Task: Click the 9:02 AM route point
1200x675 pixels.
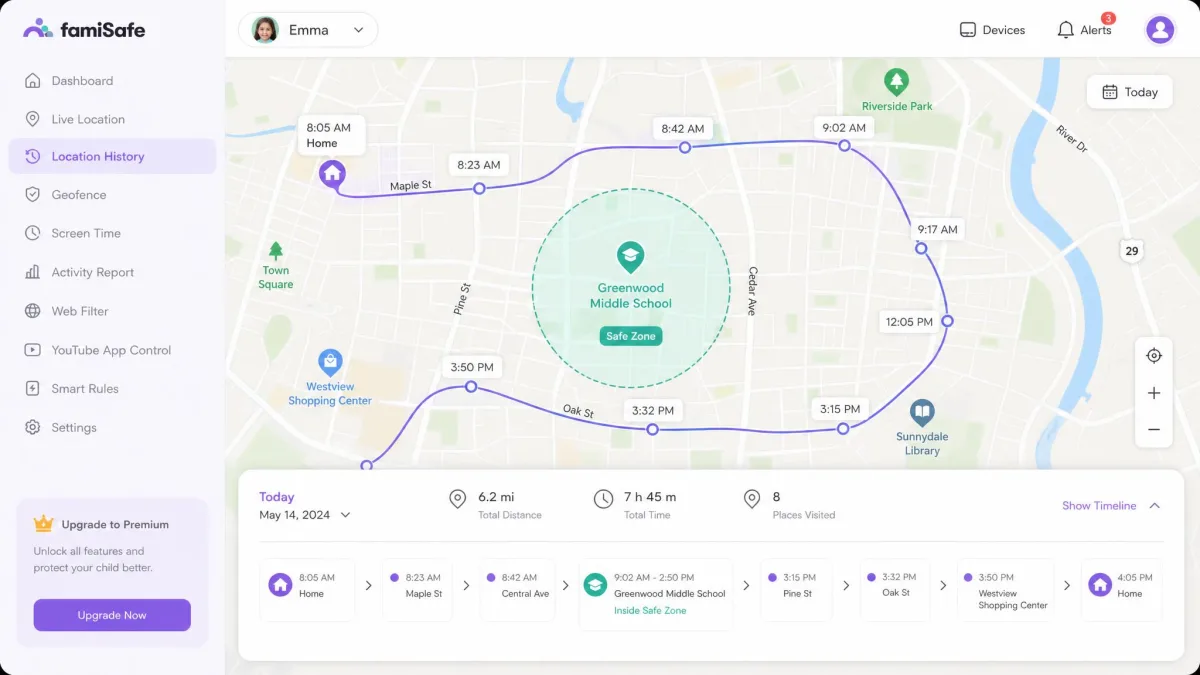Action: pyautogui.click(x=844, y=145)
